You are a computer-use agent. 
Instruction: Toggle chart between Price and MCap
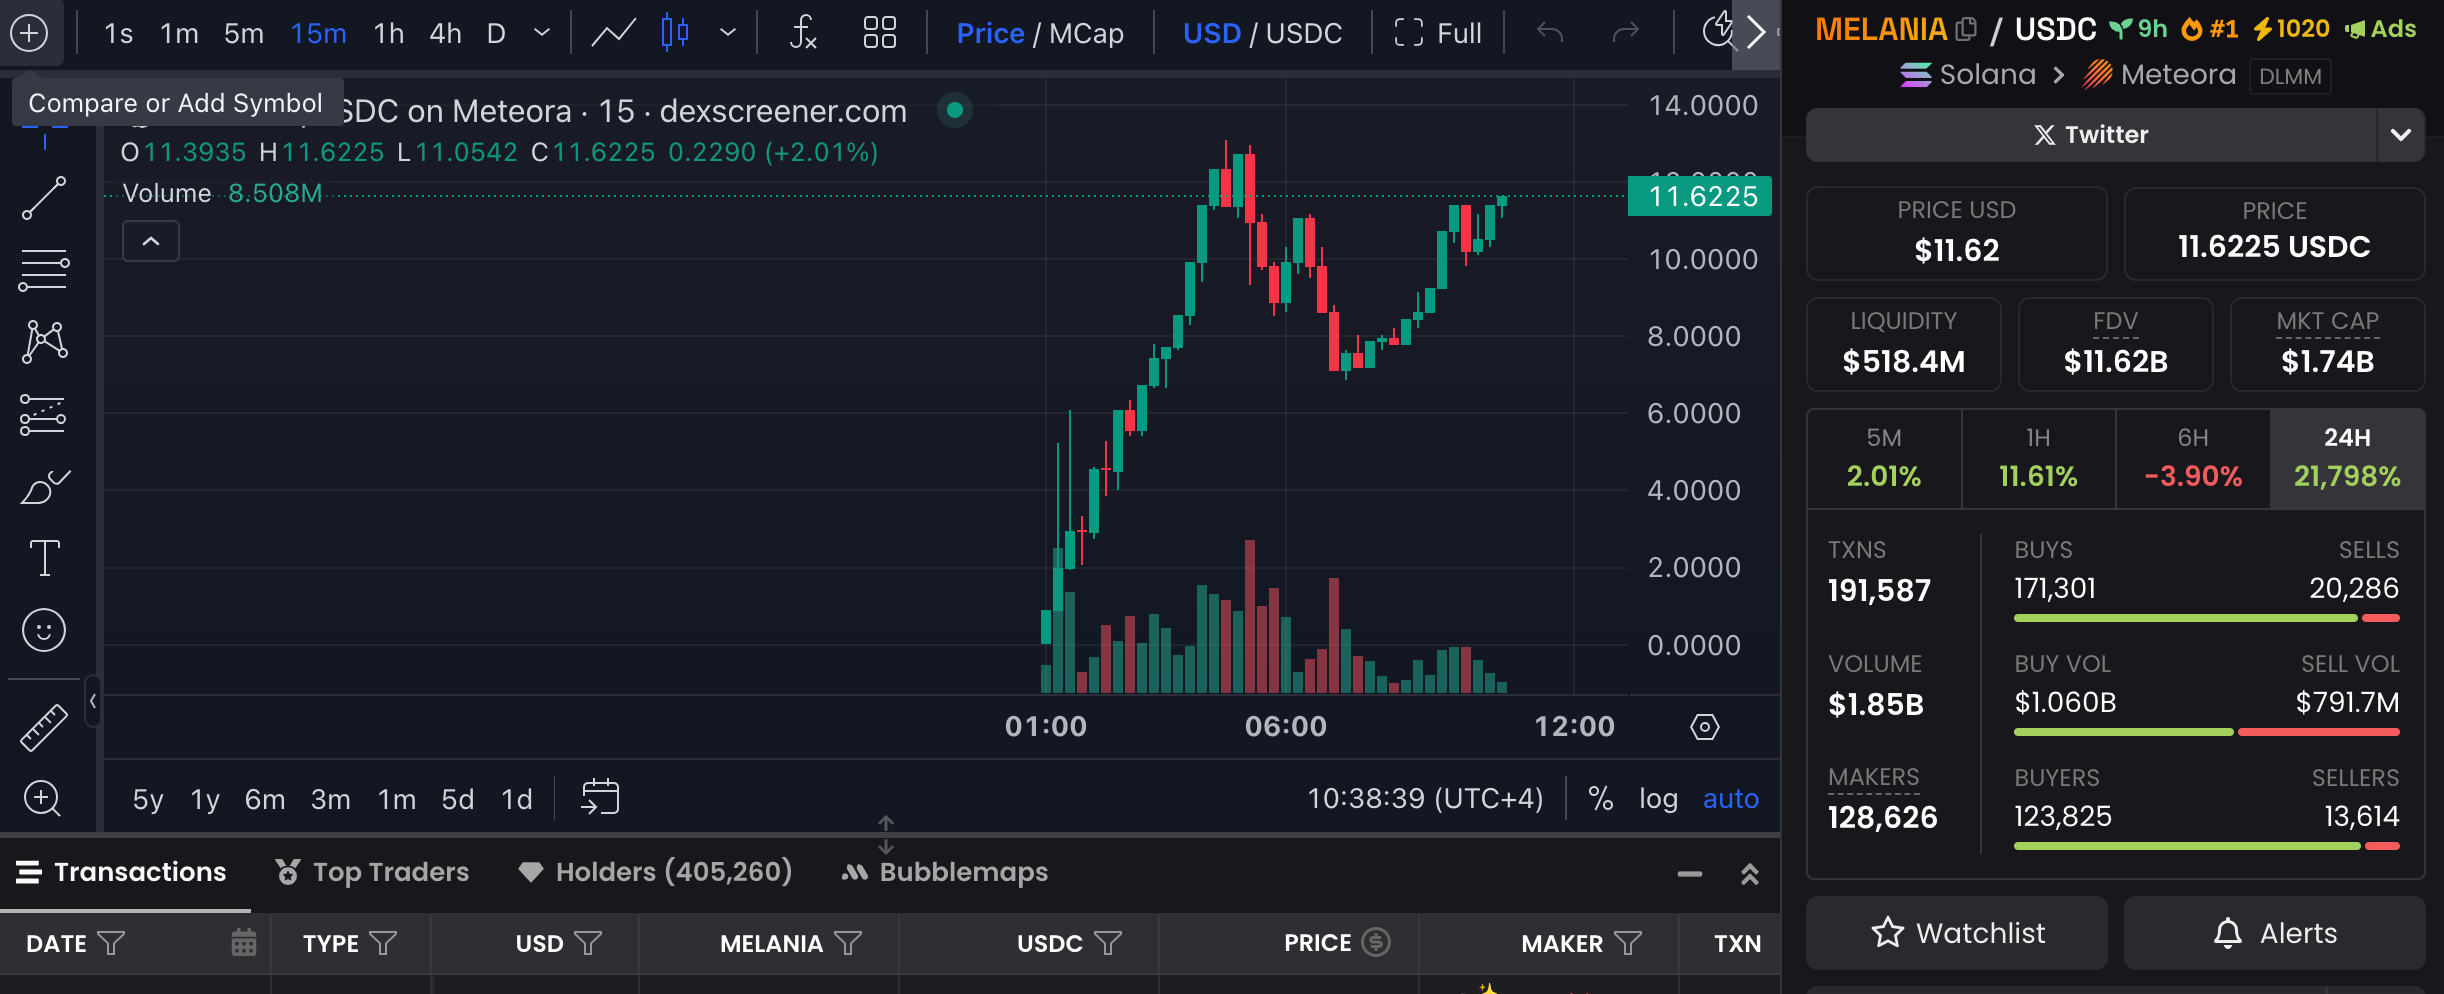coord(1040,33)
